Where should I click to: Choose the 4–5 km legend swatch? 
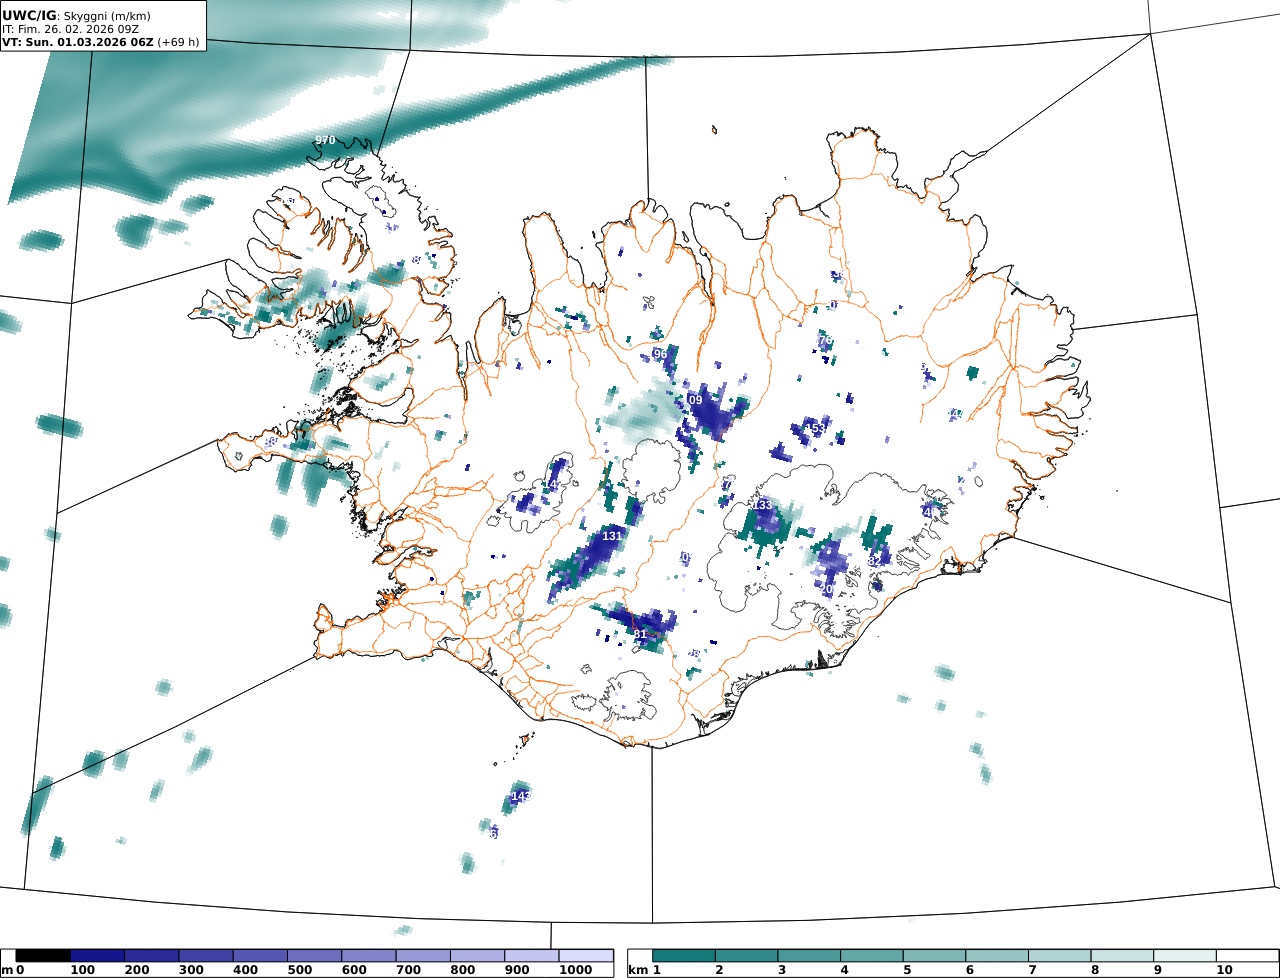click(x=872, y=956)
